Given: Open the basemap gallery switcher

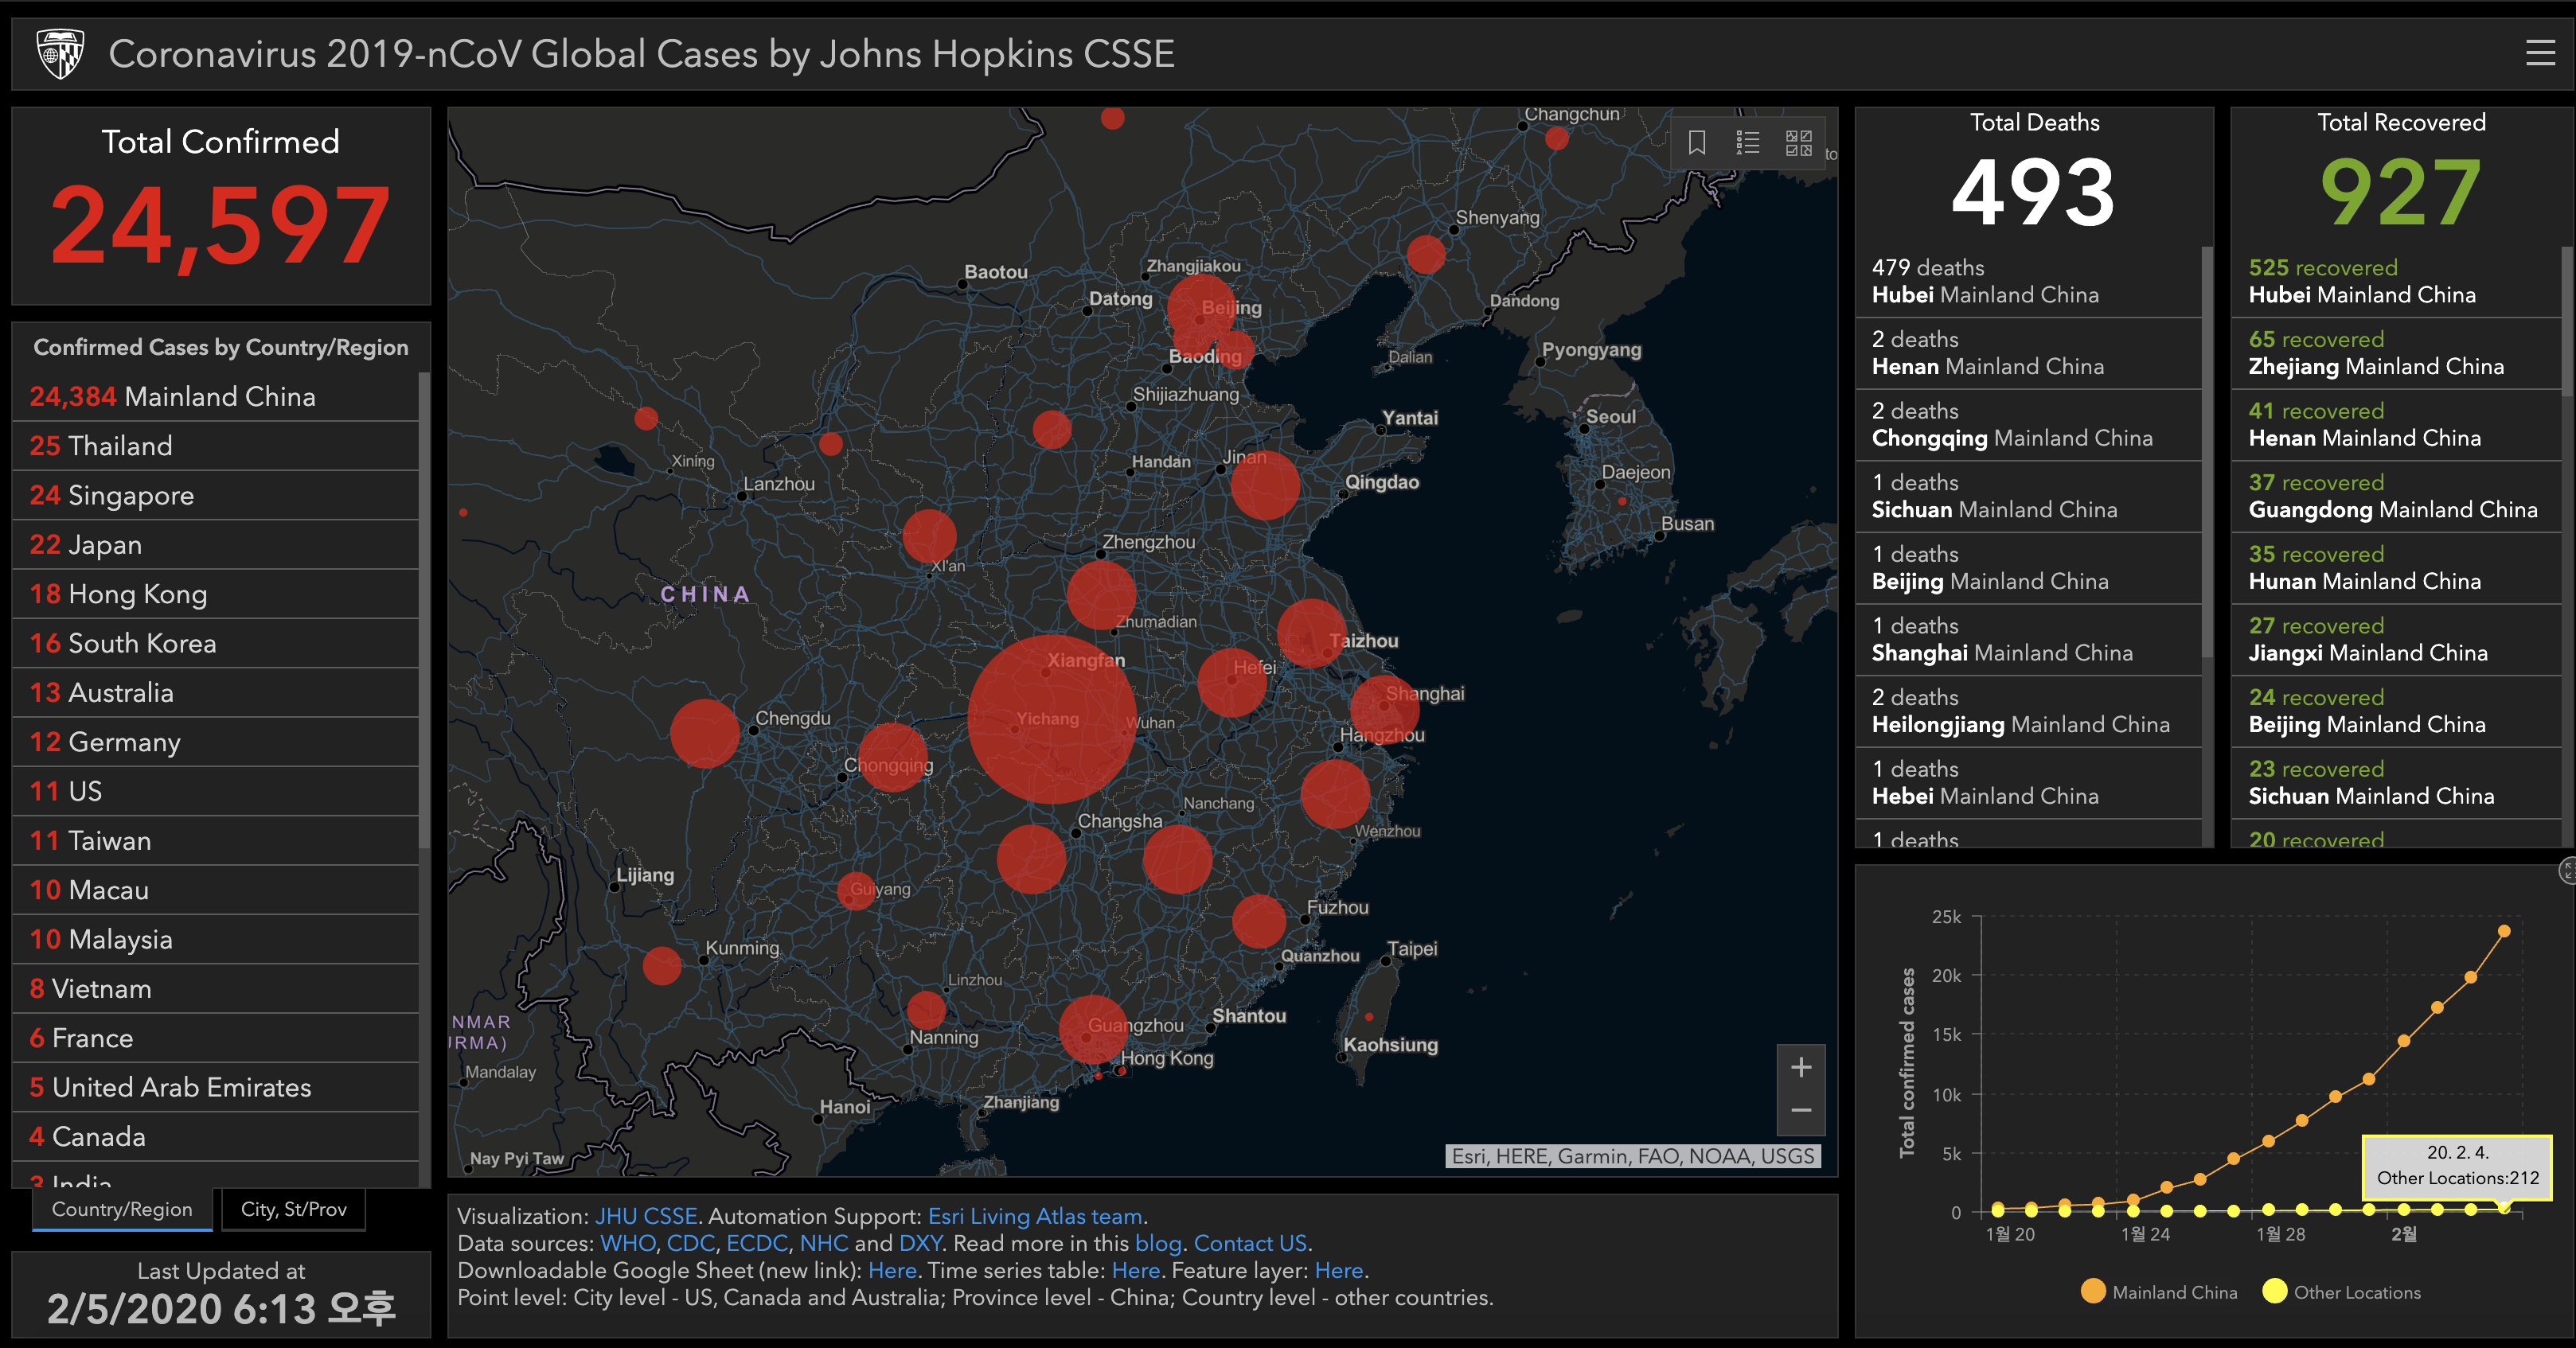Looking at the screenshot, I should click(1798, 143).
